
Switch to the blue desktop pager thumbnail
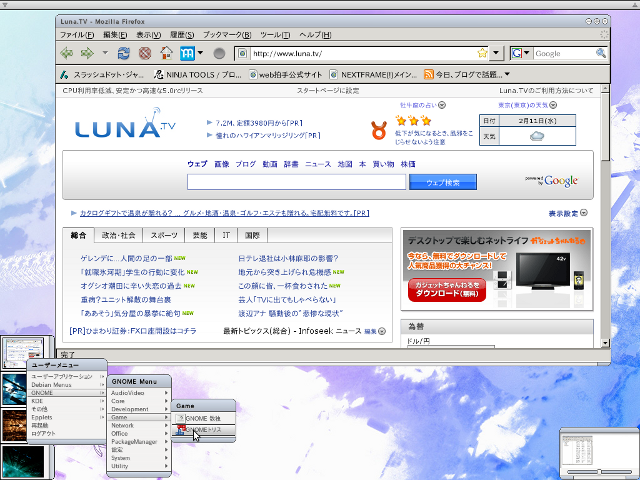tap(14, 389)
